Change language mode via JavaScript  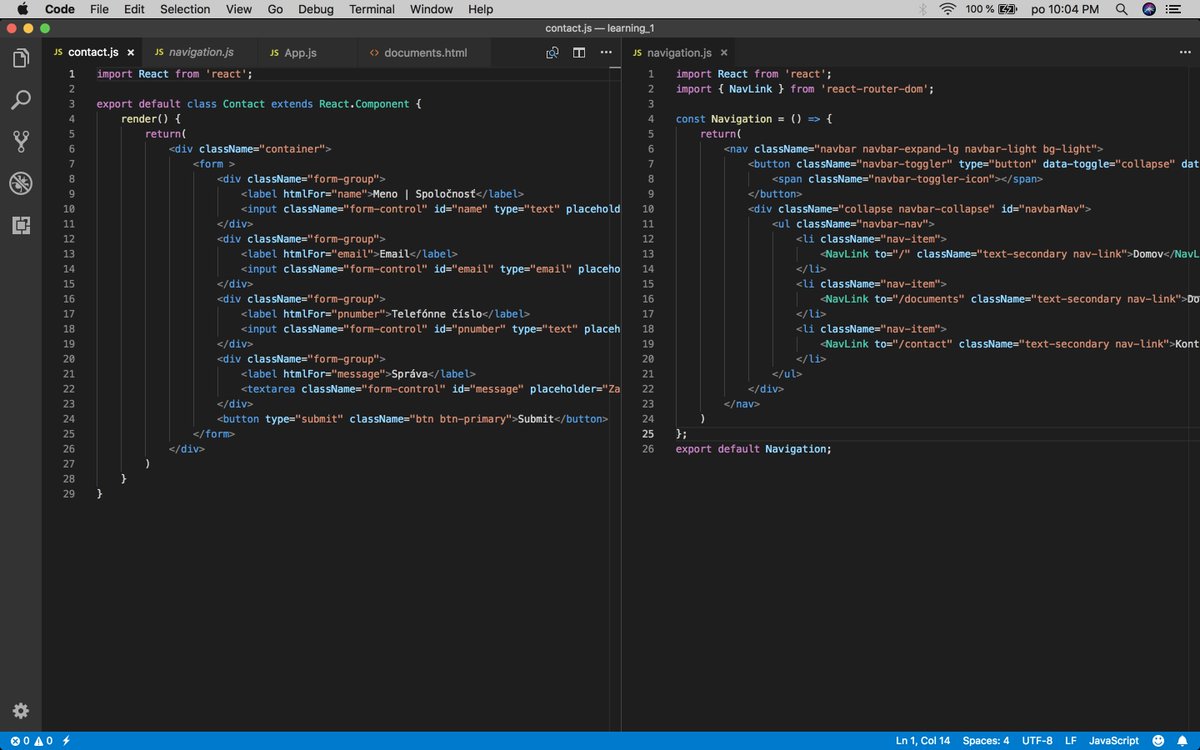click(1113, 741)
